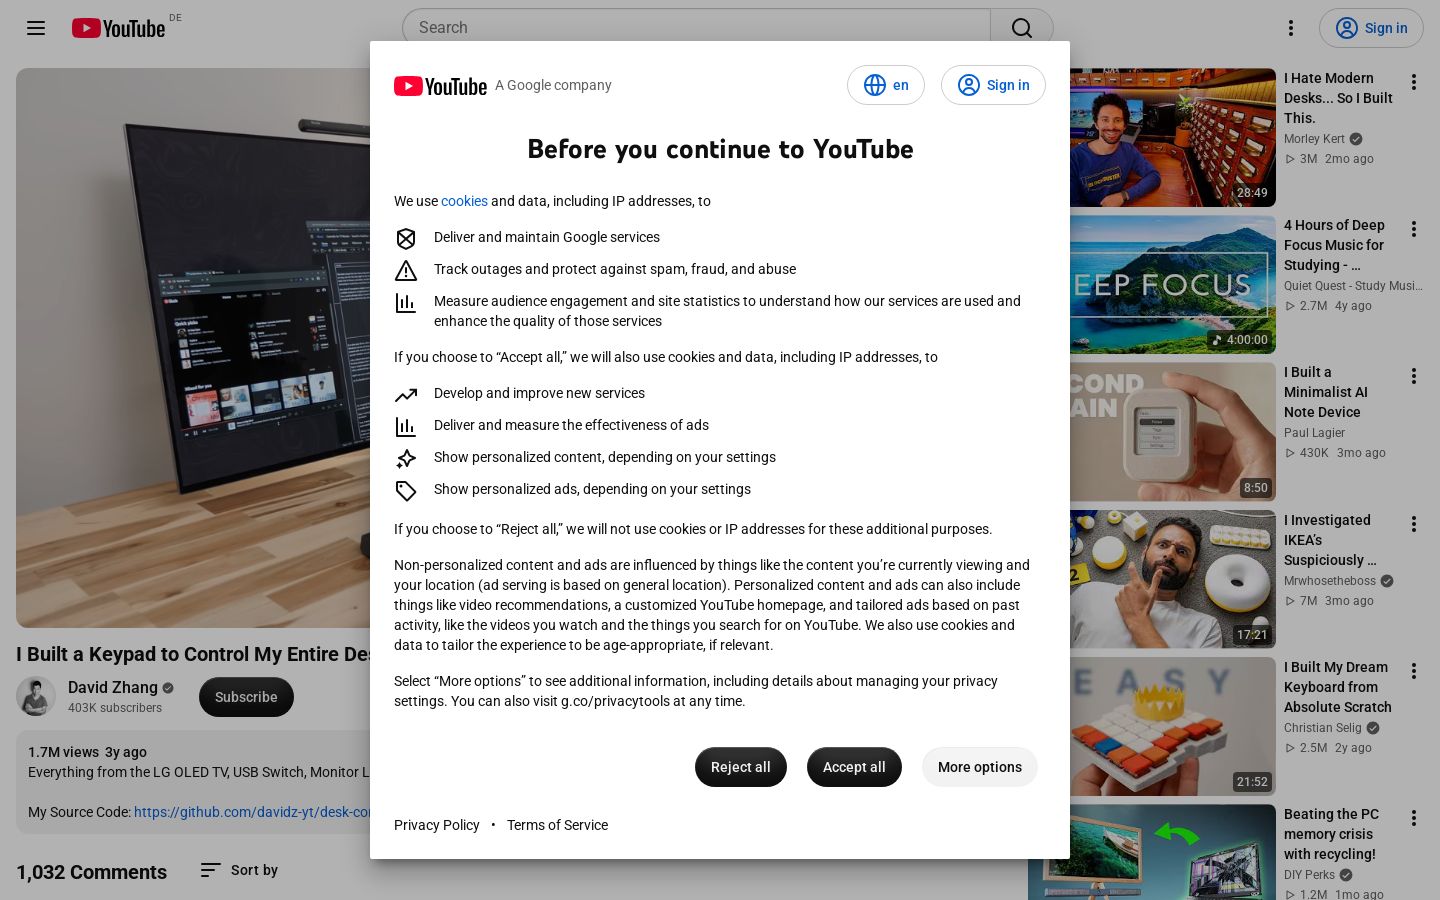Screen dimensions: 1440x900
Task: Visit Morley Kert channel name
Action: 1314,139
